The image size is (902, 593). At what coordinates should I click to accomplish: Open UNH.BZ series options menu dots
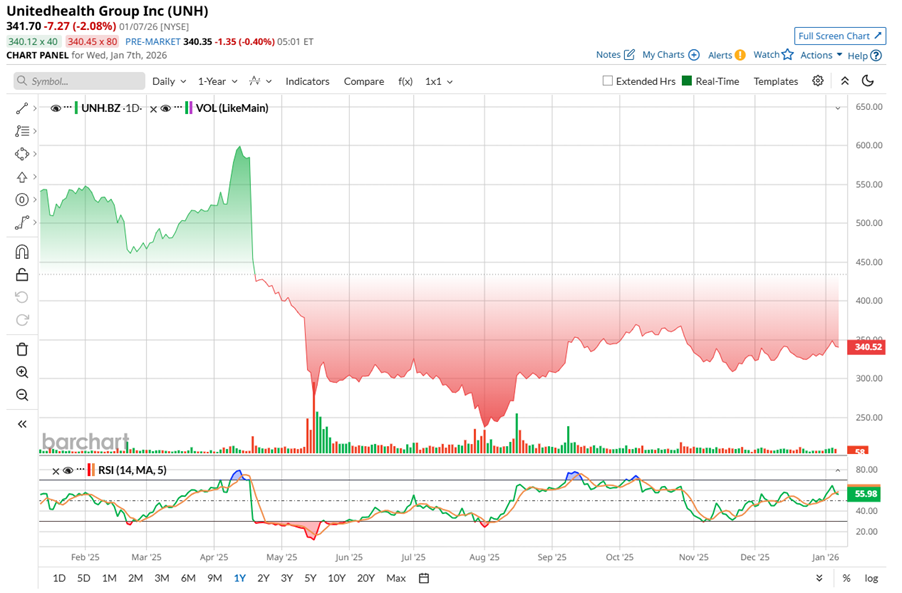click(x=68, y=107)
